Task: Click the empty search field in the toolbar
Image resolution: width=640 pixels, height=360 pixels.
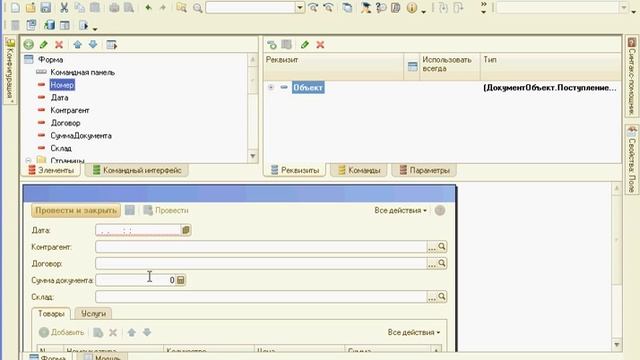Action: (251, 7)
